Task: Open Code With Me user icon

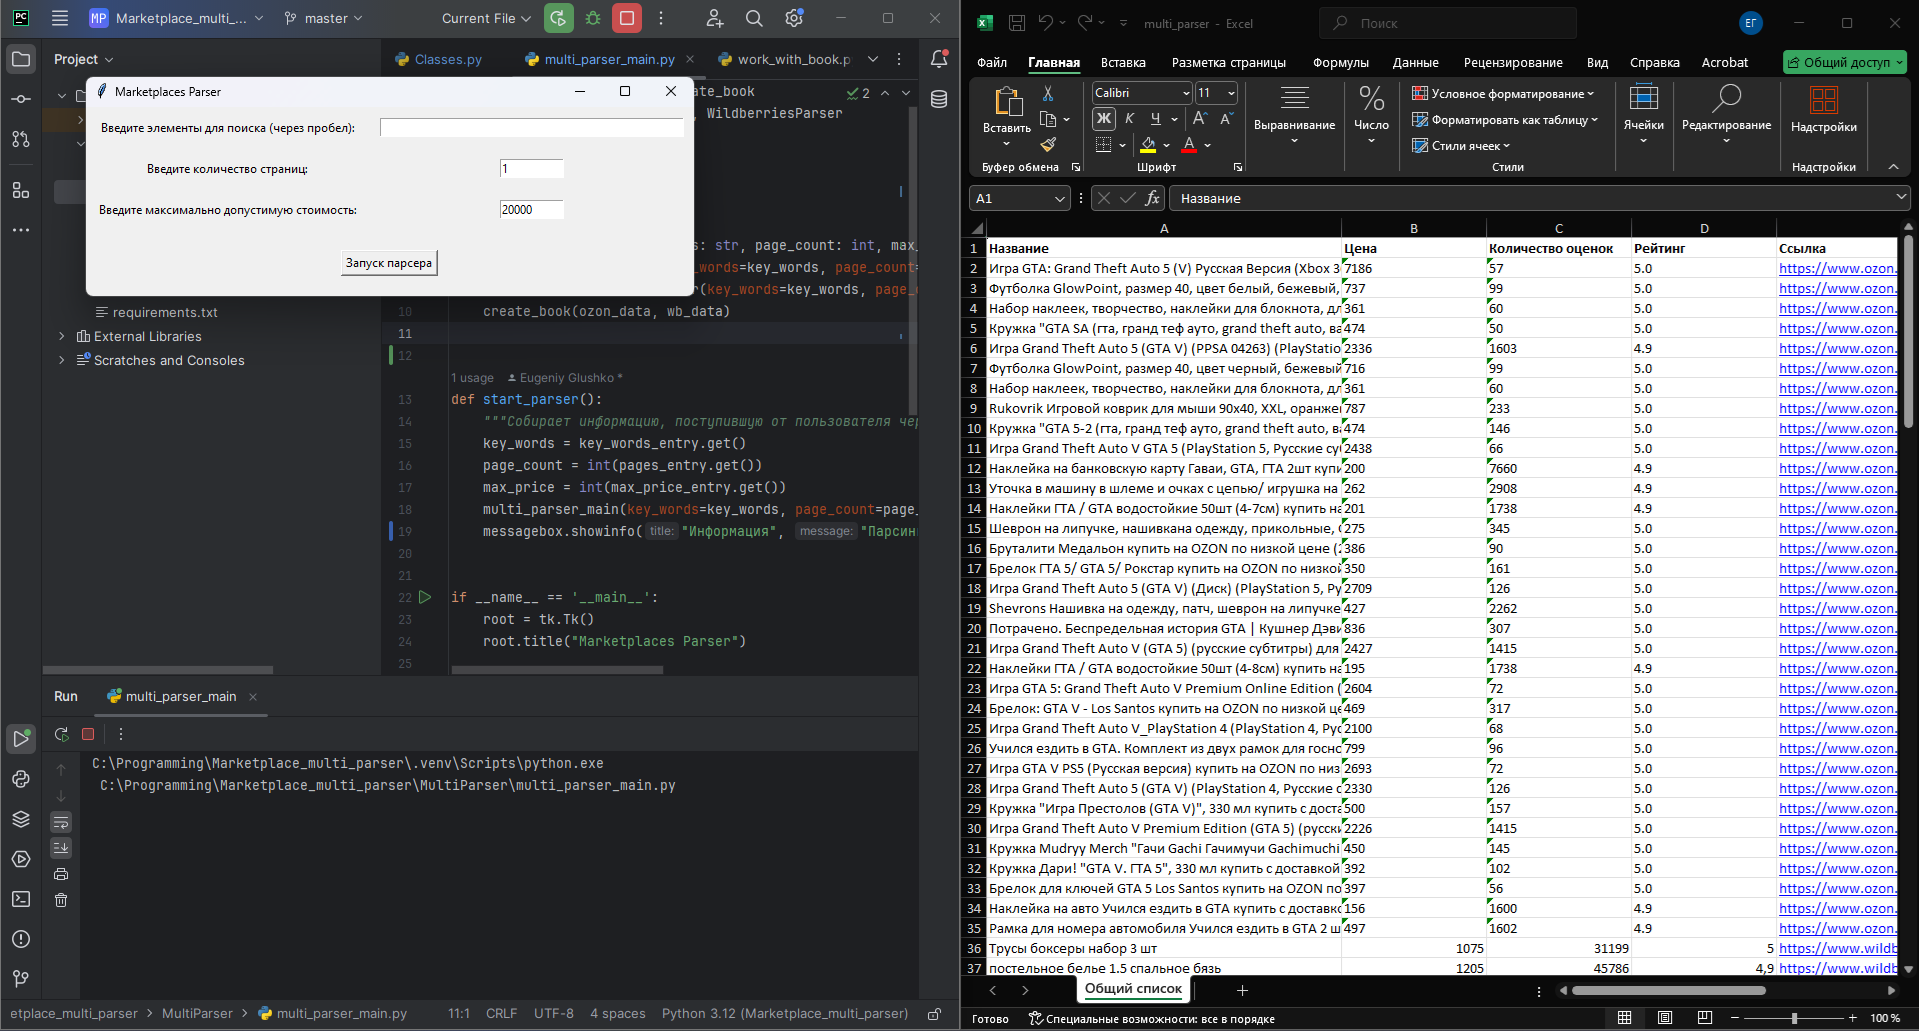Action: coord(714,18)
